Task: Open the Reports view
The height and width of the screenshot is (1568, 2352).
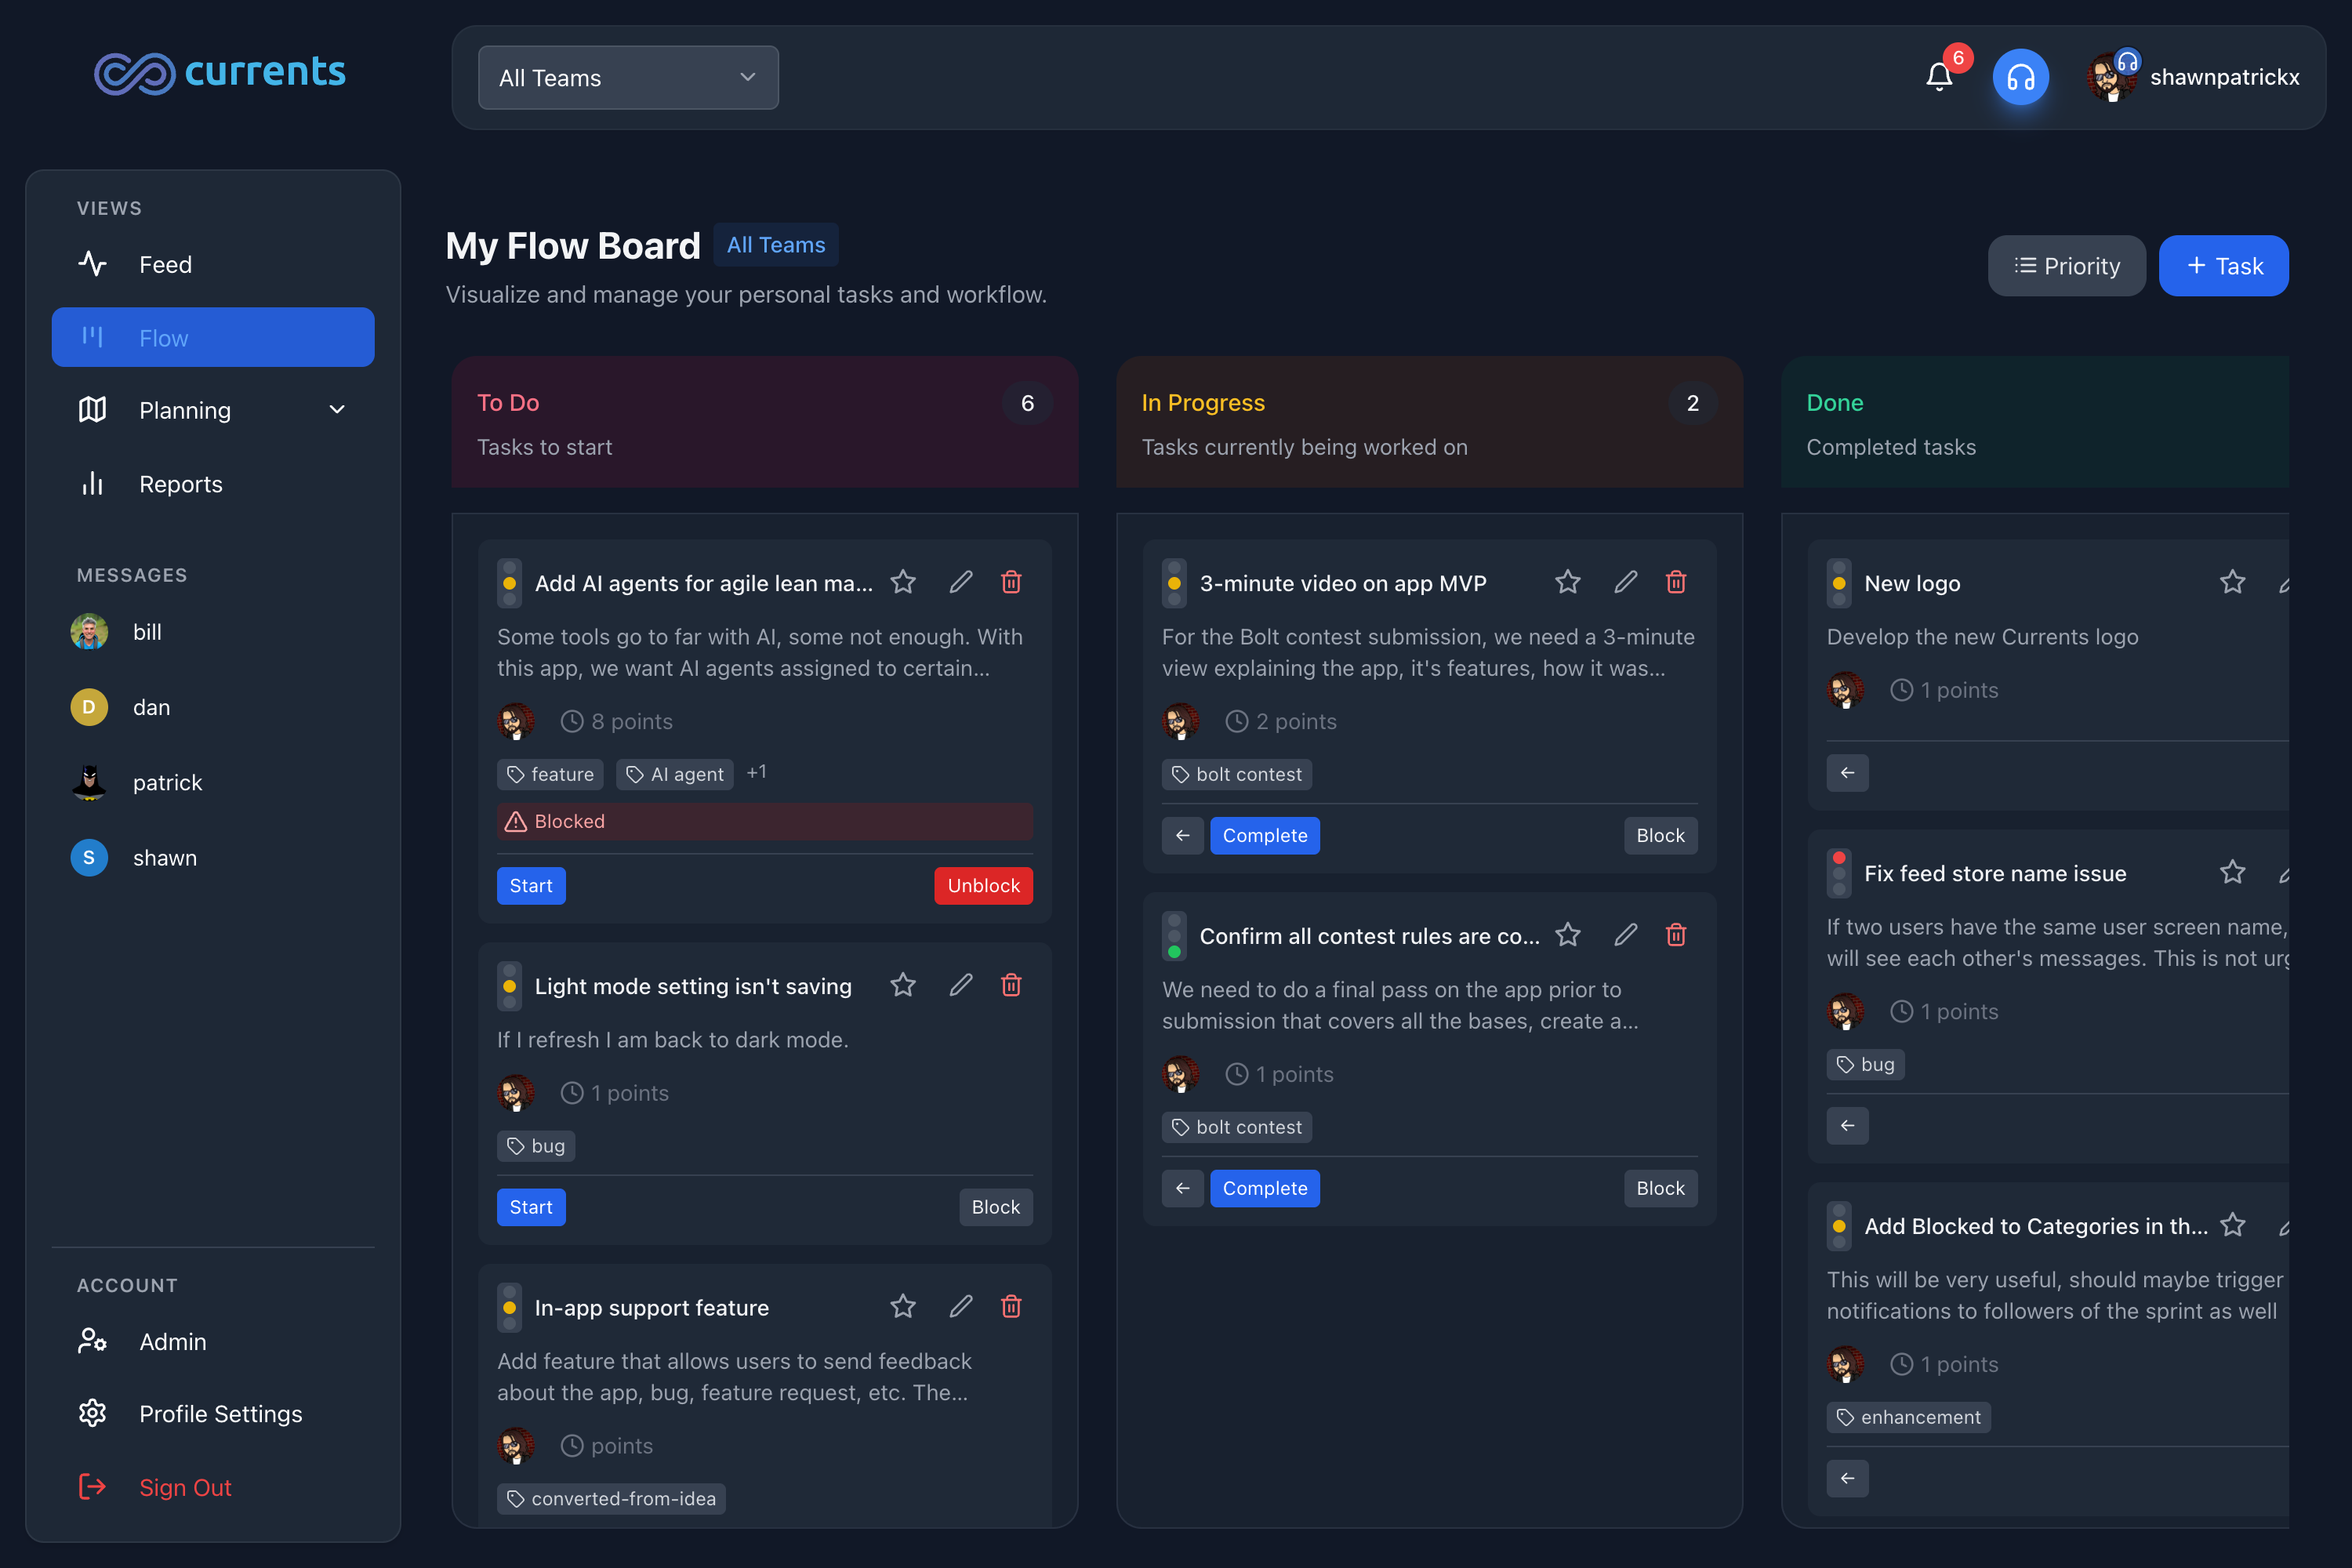Action: tap(180, 484)
